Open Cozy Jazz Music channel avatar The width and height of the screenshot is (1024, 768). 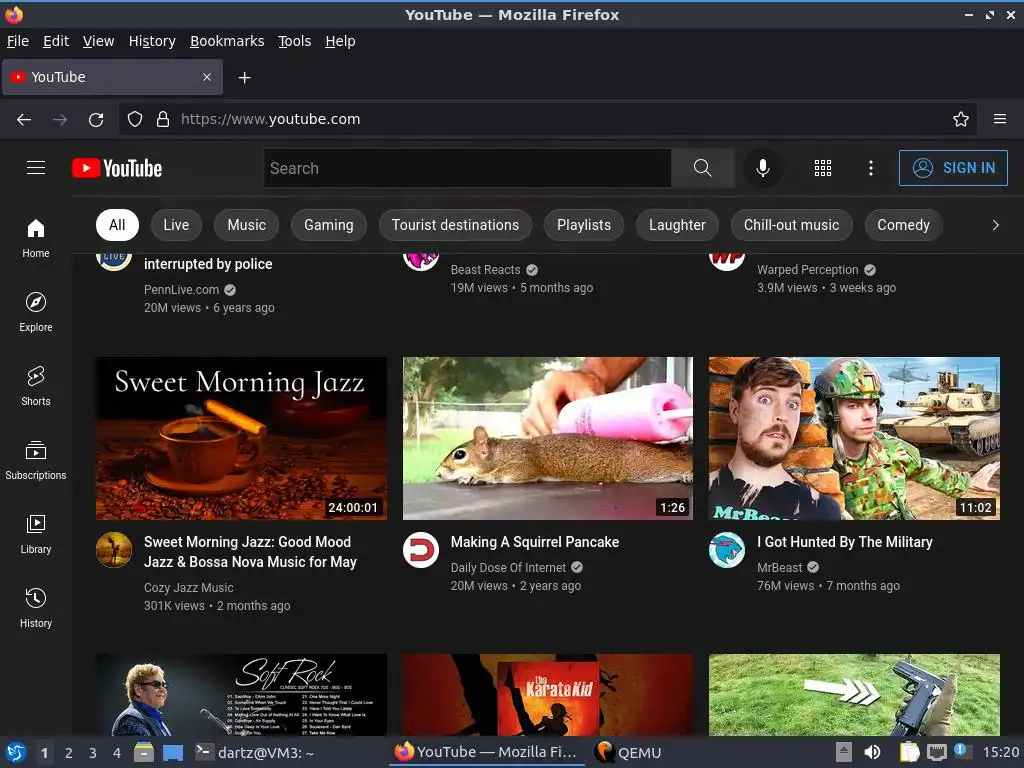(x=114, y=550)
